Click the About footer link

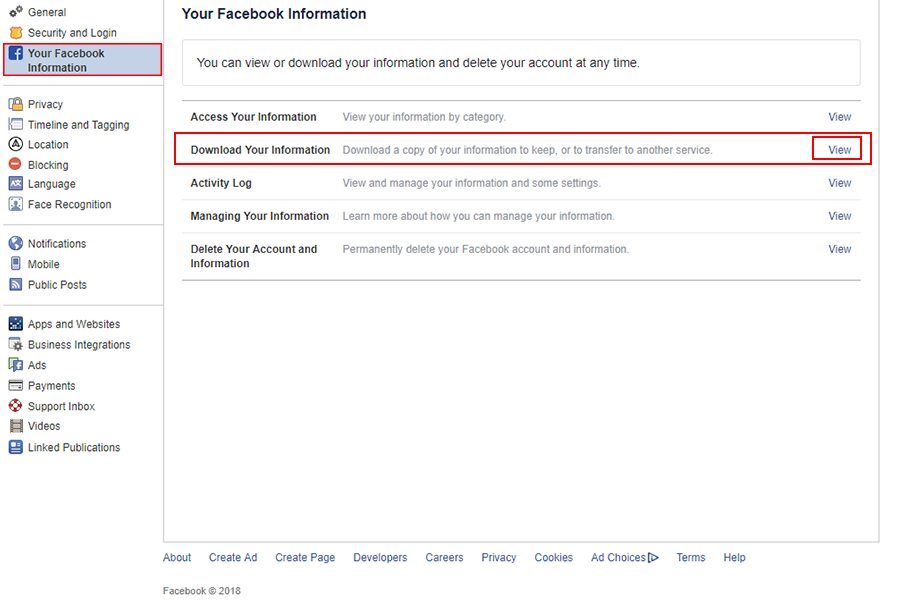tap(177, 558)
